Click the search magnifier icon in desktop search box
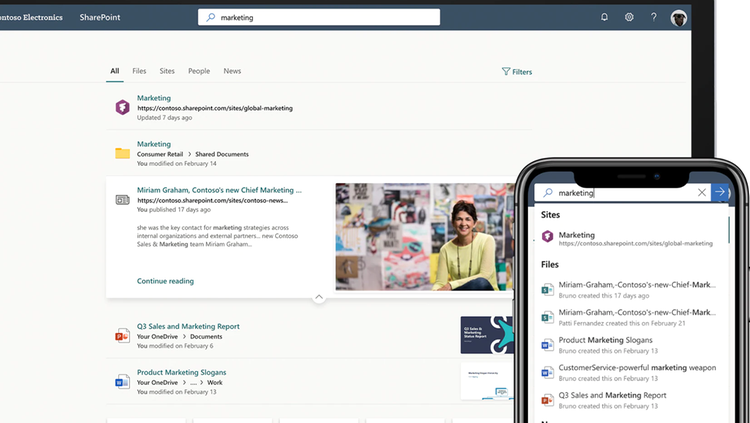Viewport: 750px width, 423px height. [210, 17]
